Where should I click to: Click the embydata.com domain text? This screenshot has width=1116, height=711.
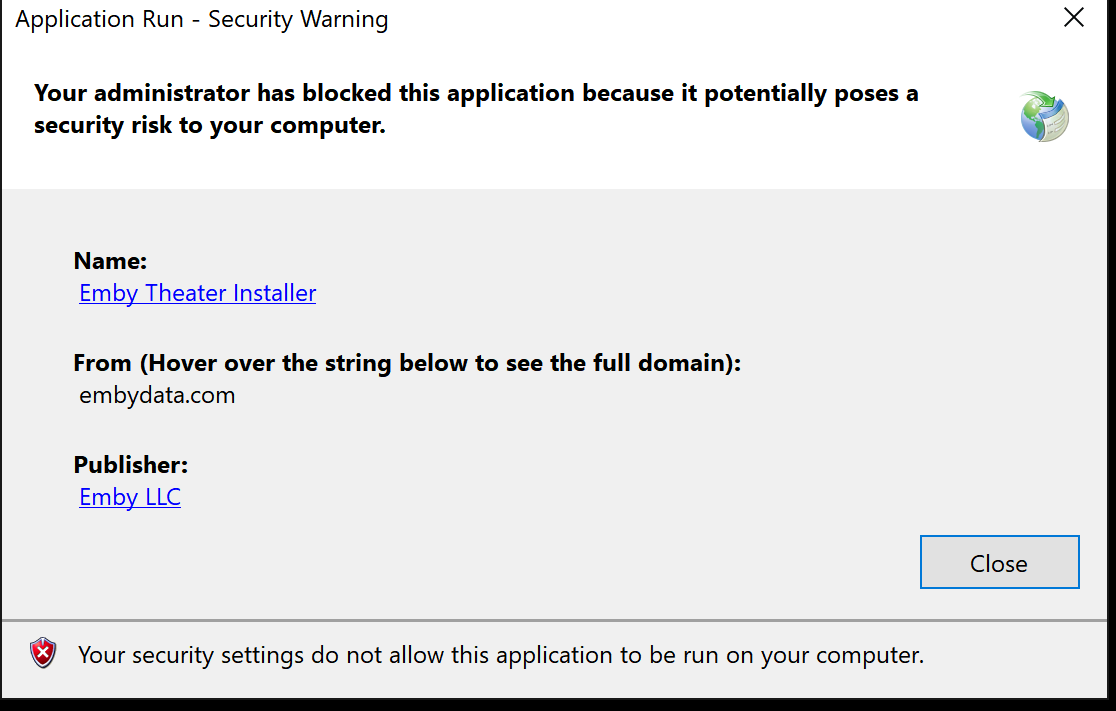pos(157,395)
